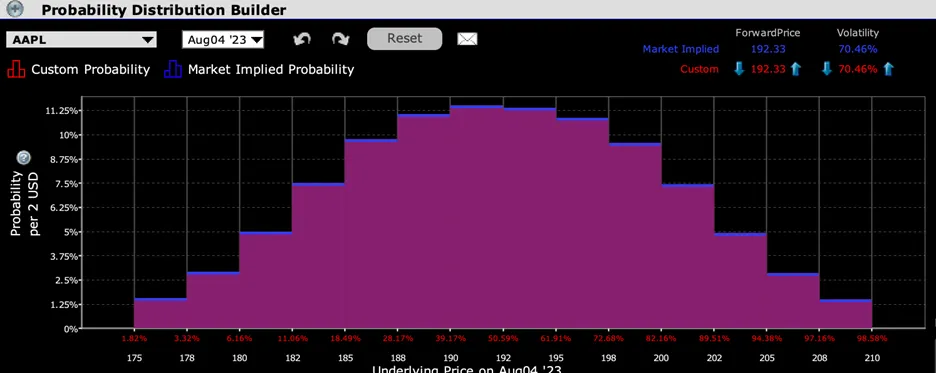Click the custom volatility value 70.46%
This screenshot has height=373, width=936.
tap(858, 69)
